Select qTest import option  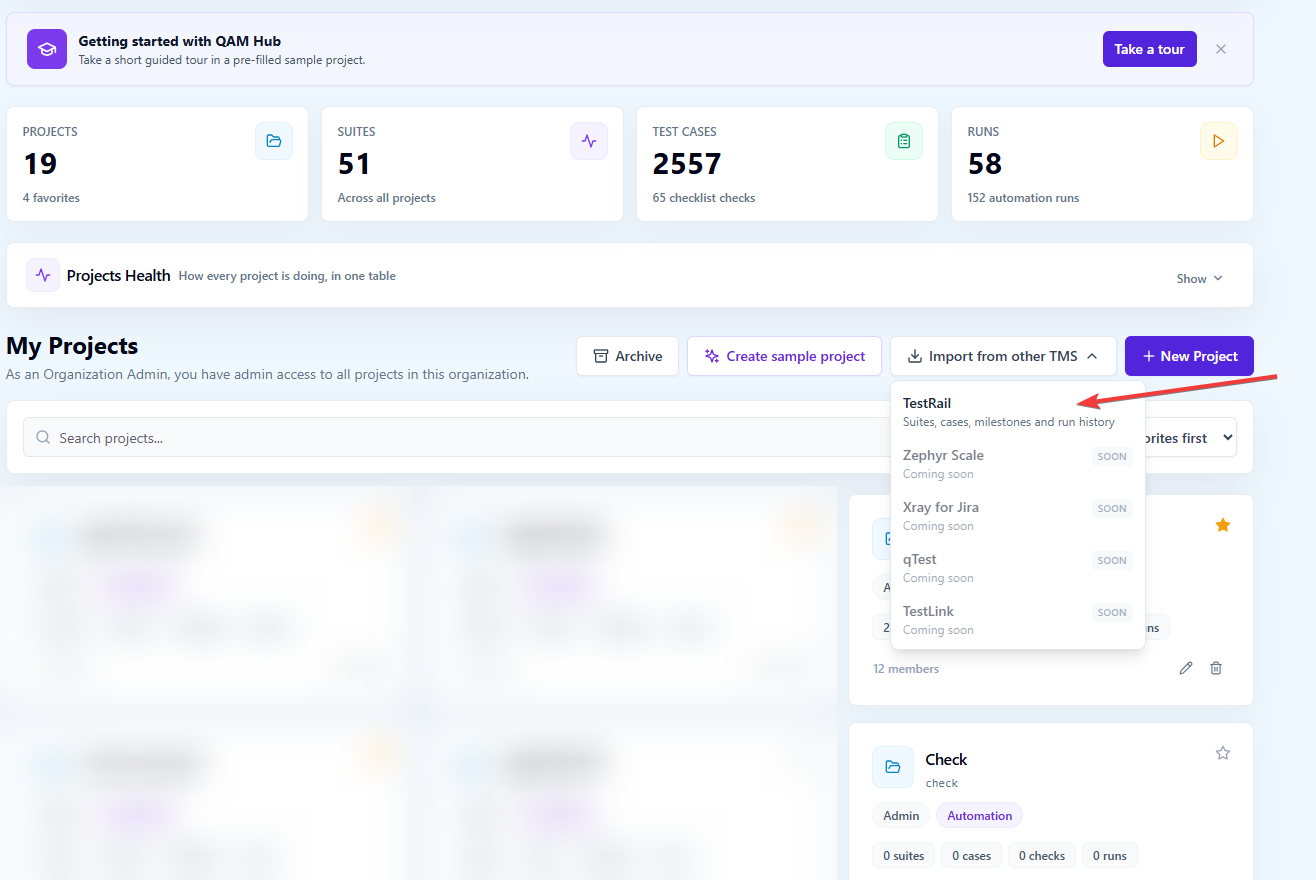1017,568
